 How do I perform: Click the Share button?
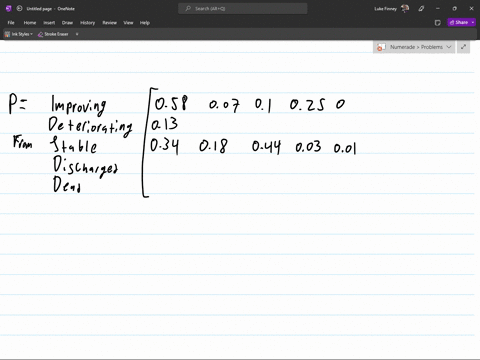[x=459, y=22]
